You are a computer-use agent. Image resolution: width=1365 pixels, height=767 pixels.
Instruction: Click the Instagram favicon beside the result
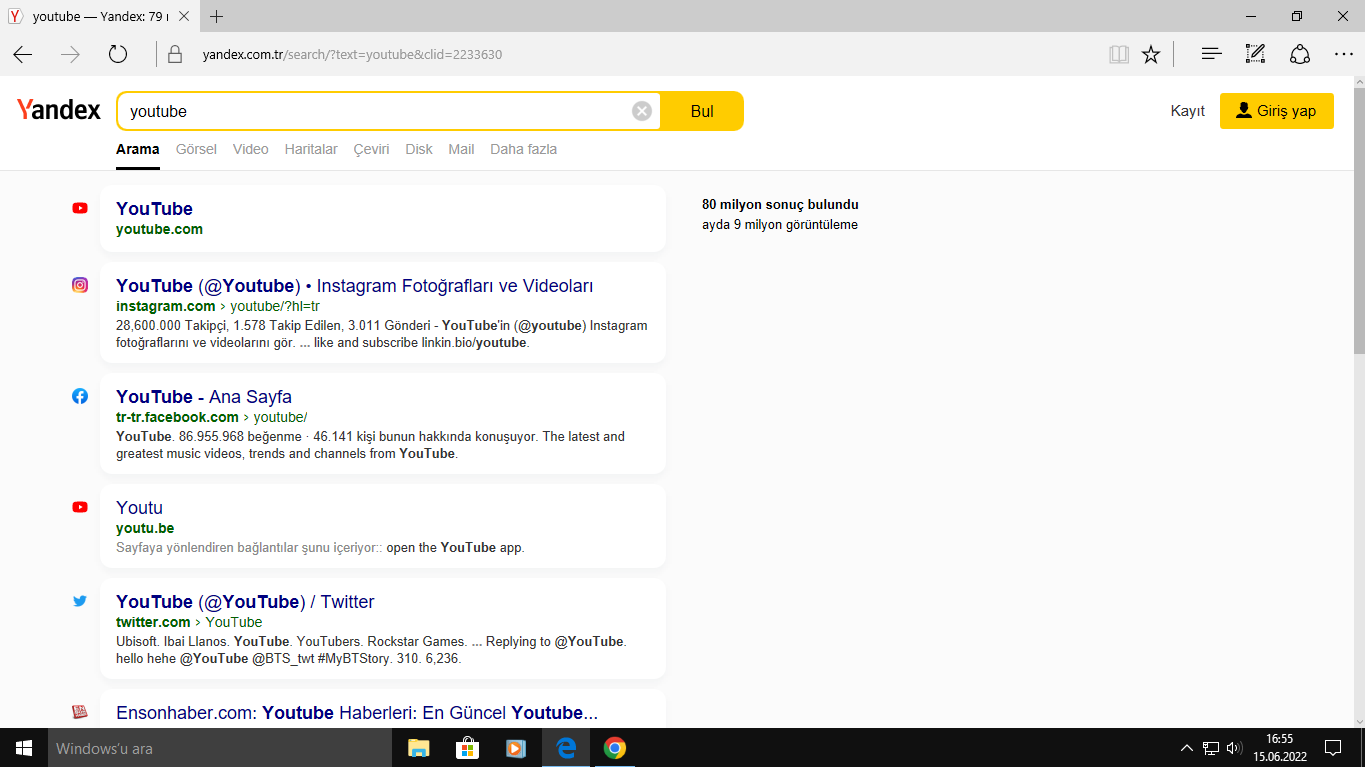click(80, 285)
